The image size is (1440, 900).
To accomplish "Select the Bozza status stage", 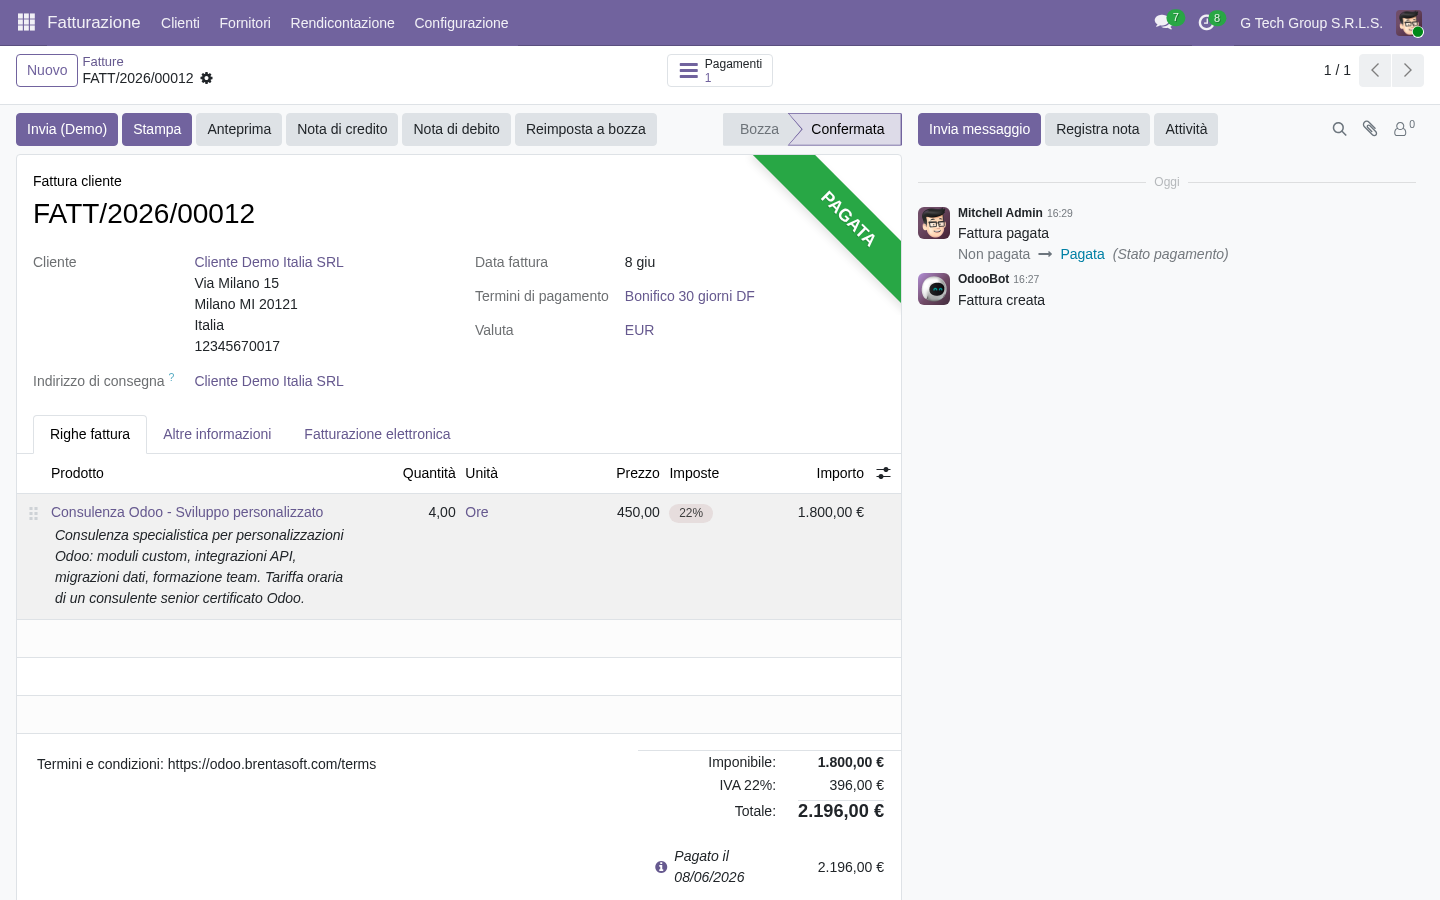I will click(x=758, y=129).
